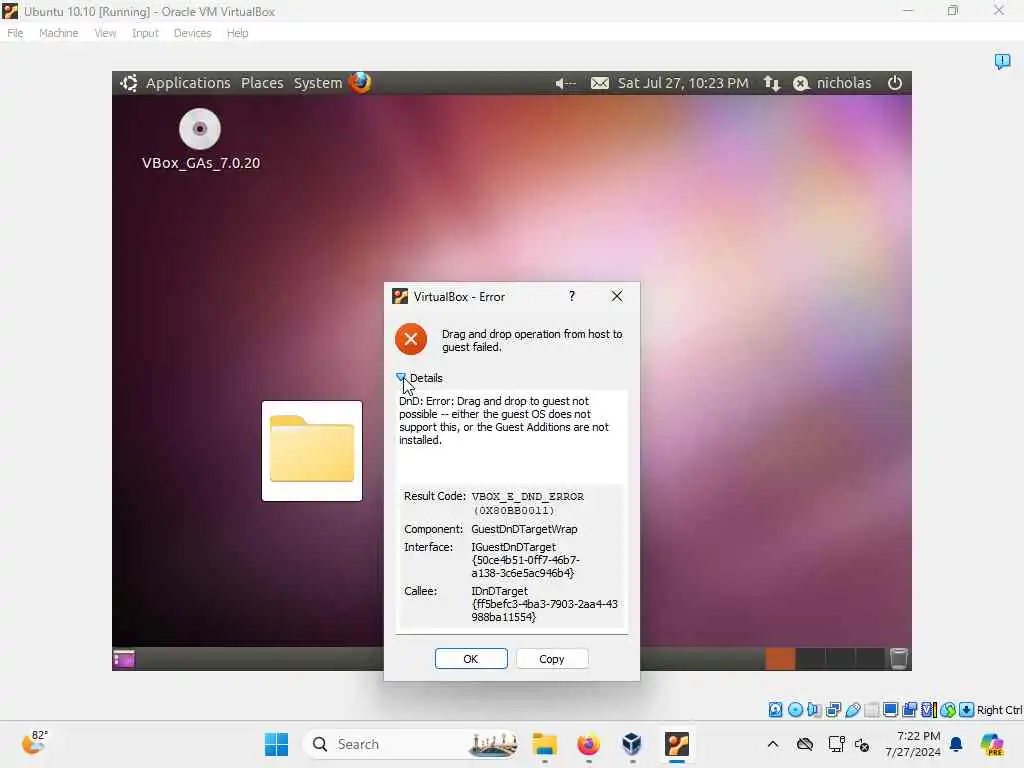1024x768 pixels.
Task: Click the optical disk status icon
Action: [795, 710]
